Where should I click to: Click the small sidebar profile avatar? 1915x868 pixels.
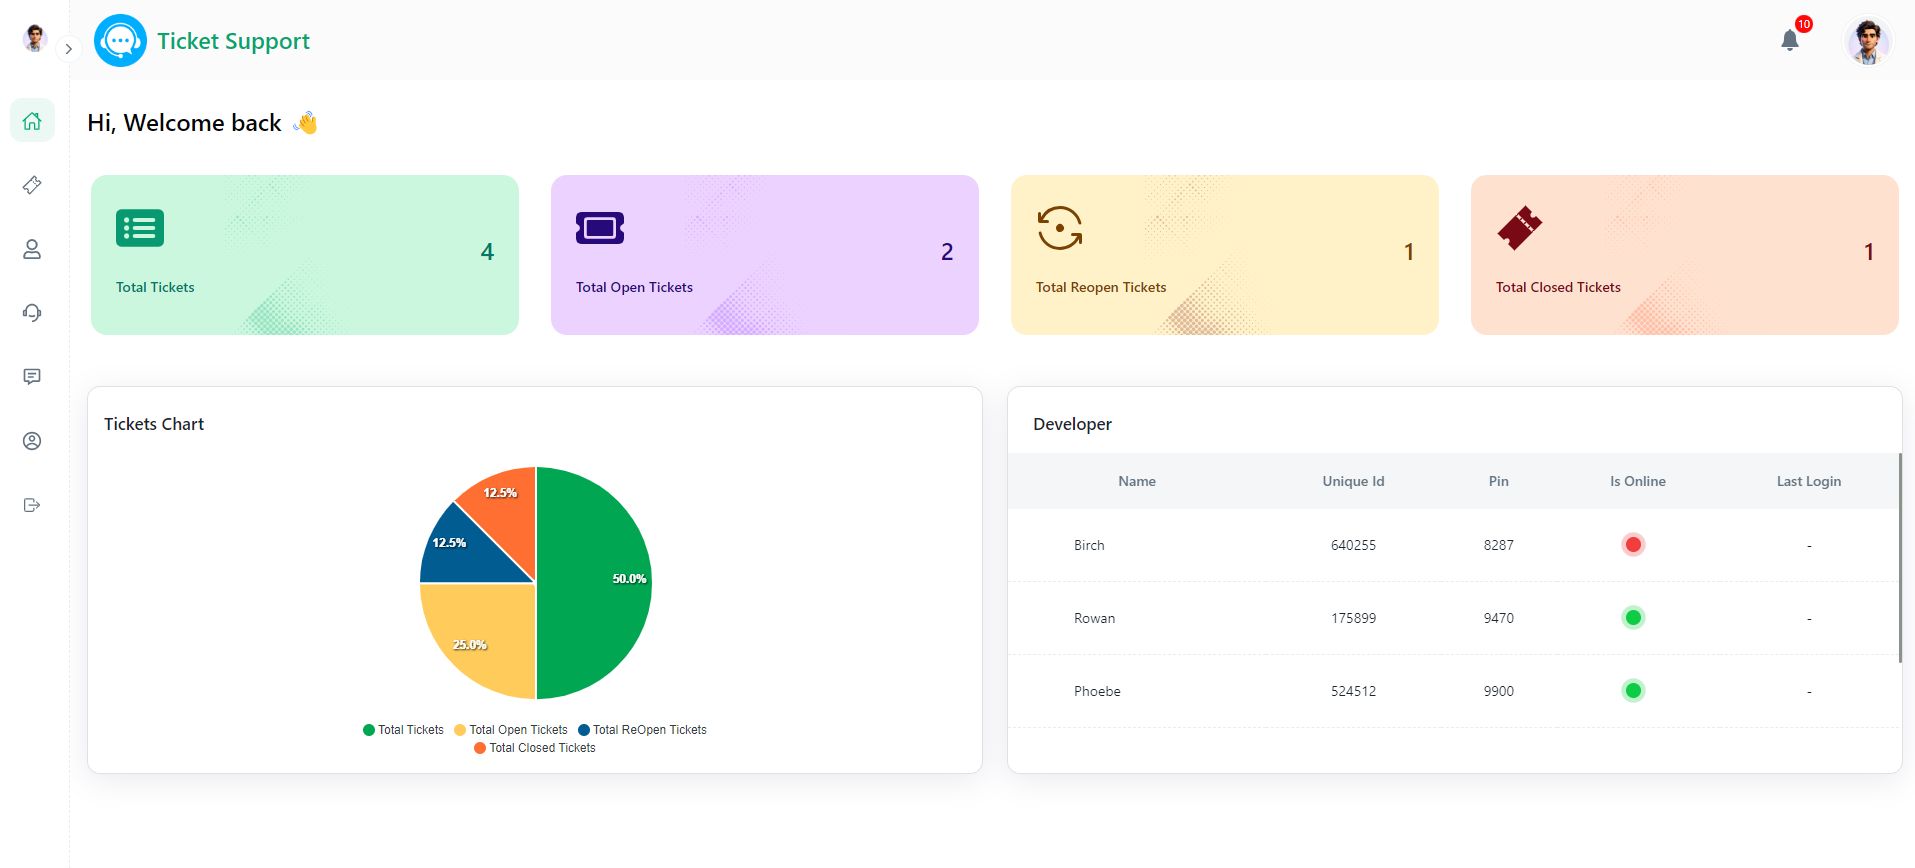coord(35,38)
